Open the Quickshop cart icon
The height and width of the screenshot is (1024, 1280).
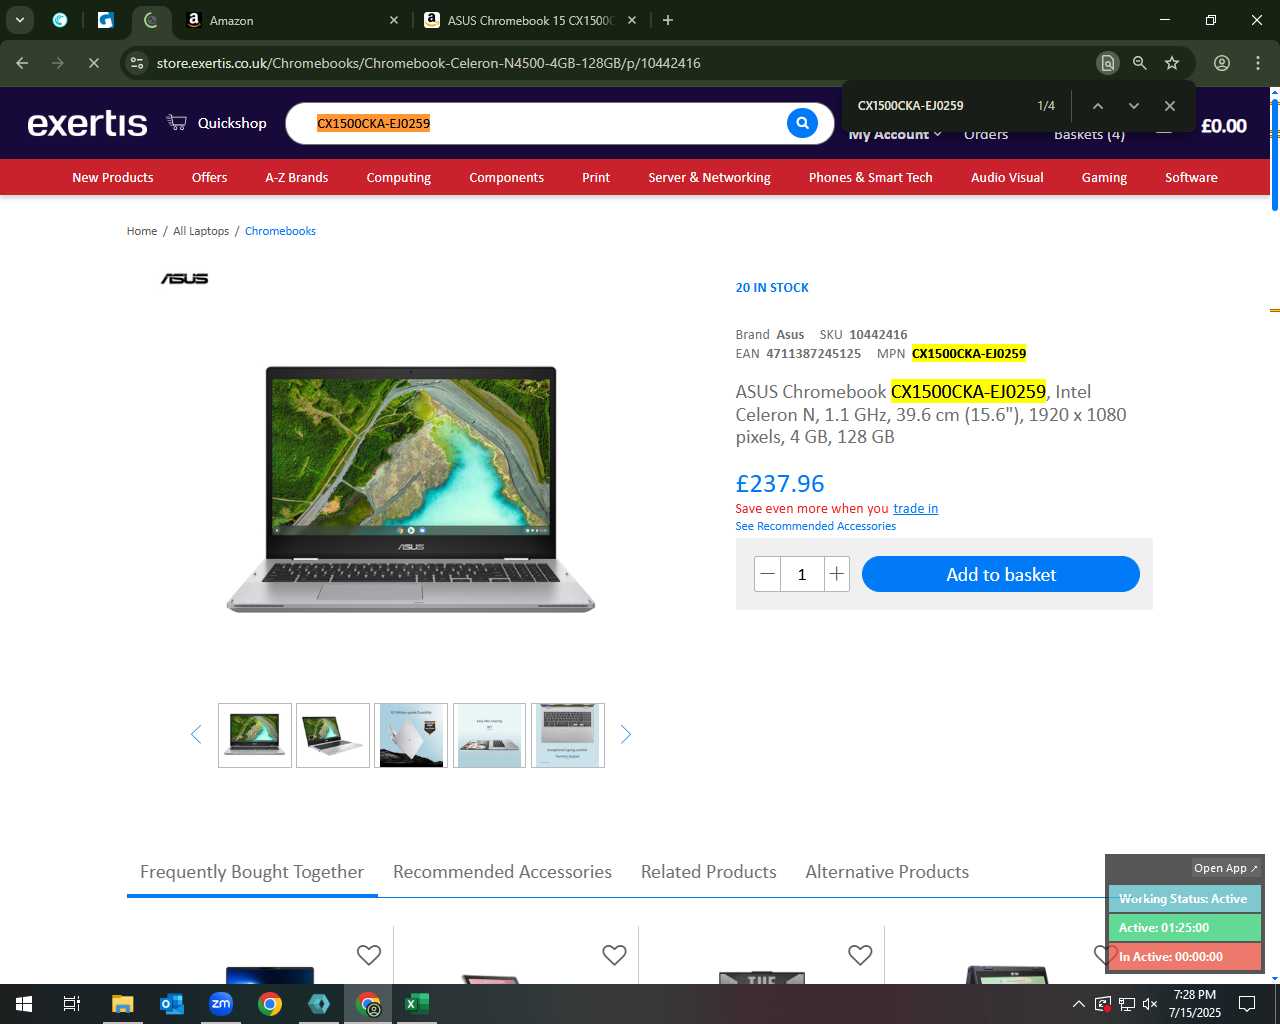click(x=177, y=123)
